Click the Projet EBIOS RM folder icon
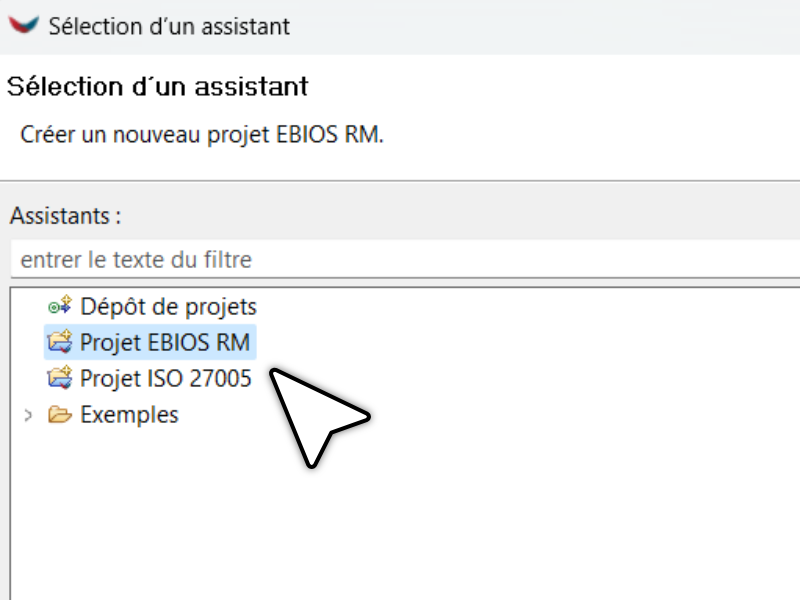800x600 pixels. coord(60,342)
